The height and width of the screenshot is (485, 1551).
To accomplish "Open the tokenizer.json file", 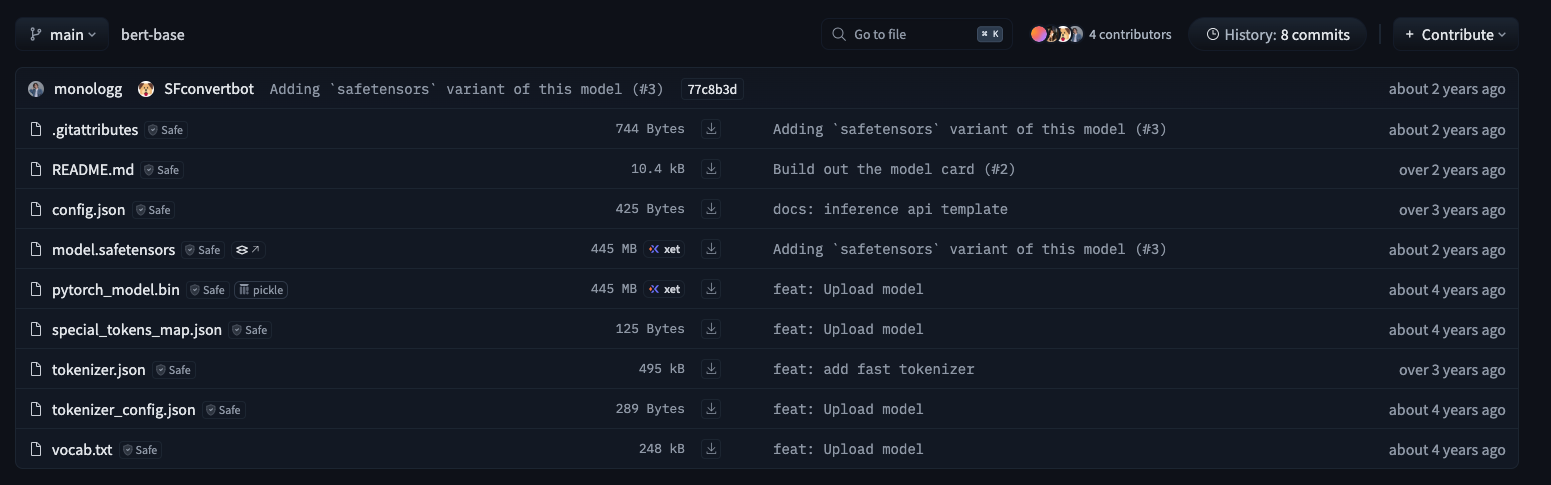I will pos(99,369).
